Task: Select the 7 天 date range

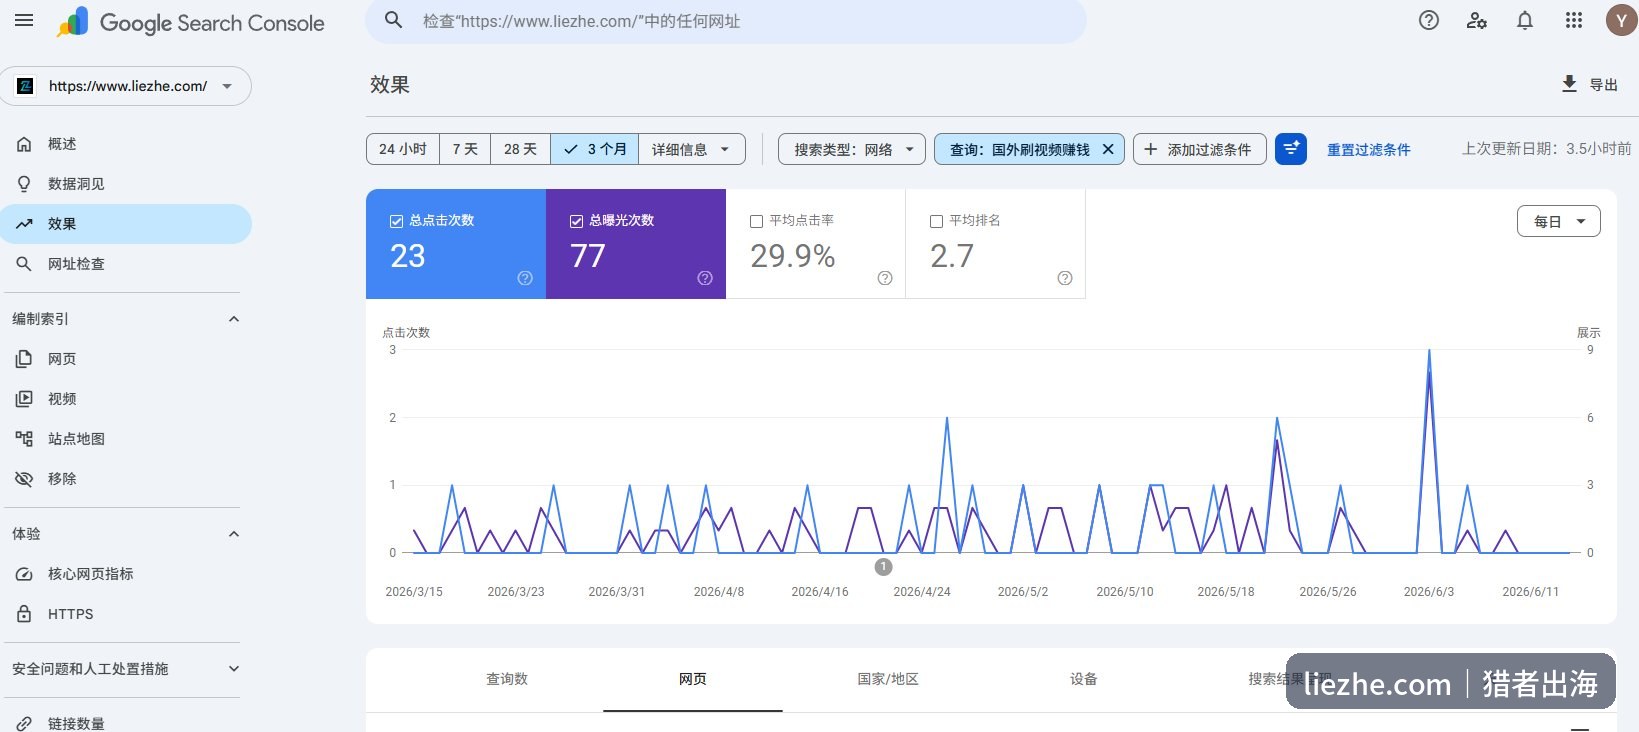Action: [x=465, y=149]
